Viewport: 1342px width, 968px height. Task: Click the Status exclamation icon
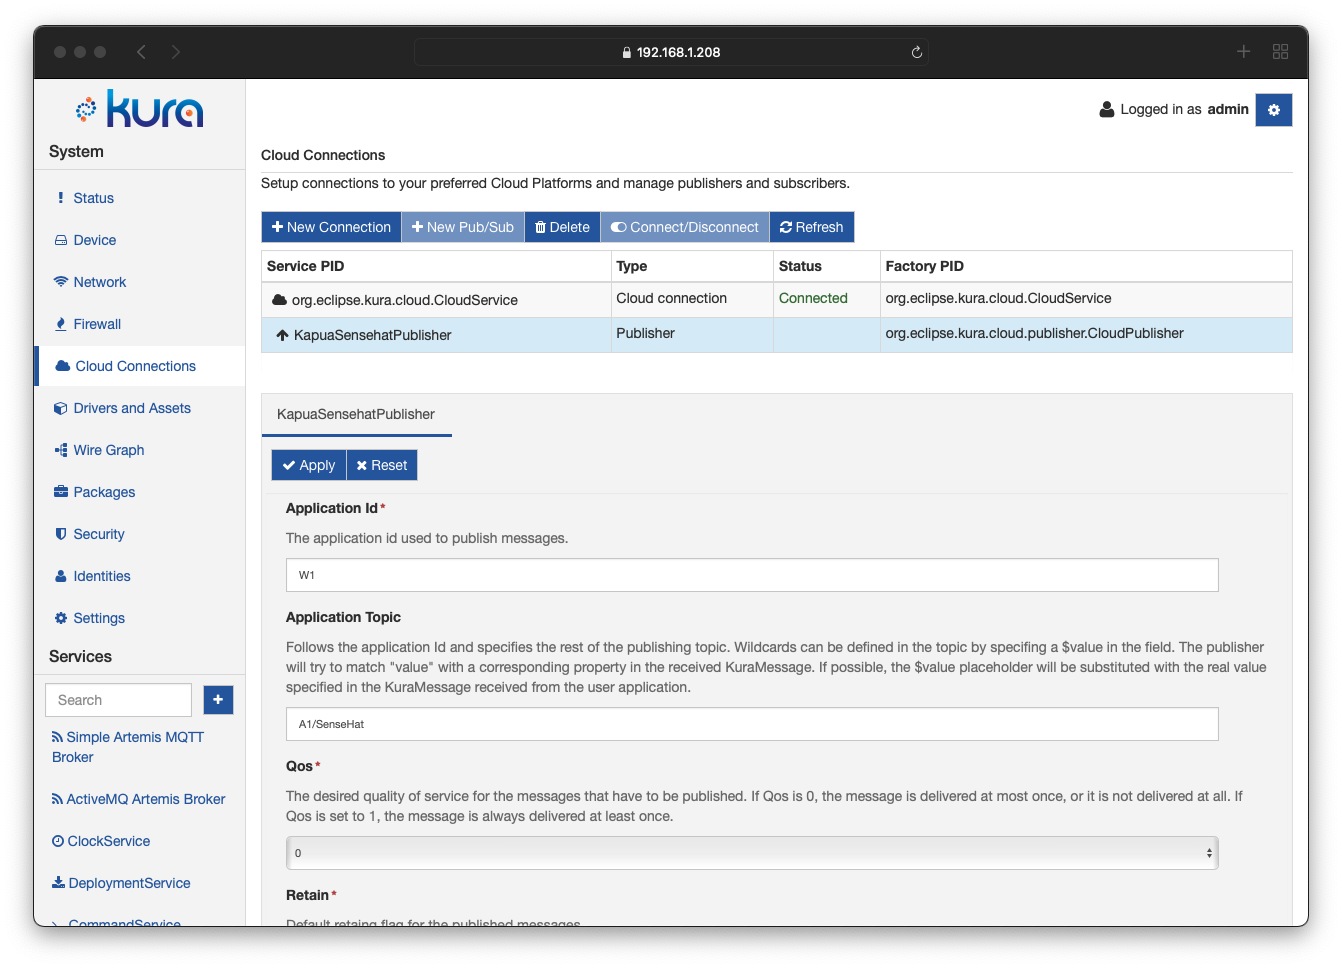[x=61, y=198]
